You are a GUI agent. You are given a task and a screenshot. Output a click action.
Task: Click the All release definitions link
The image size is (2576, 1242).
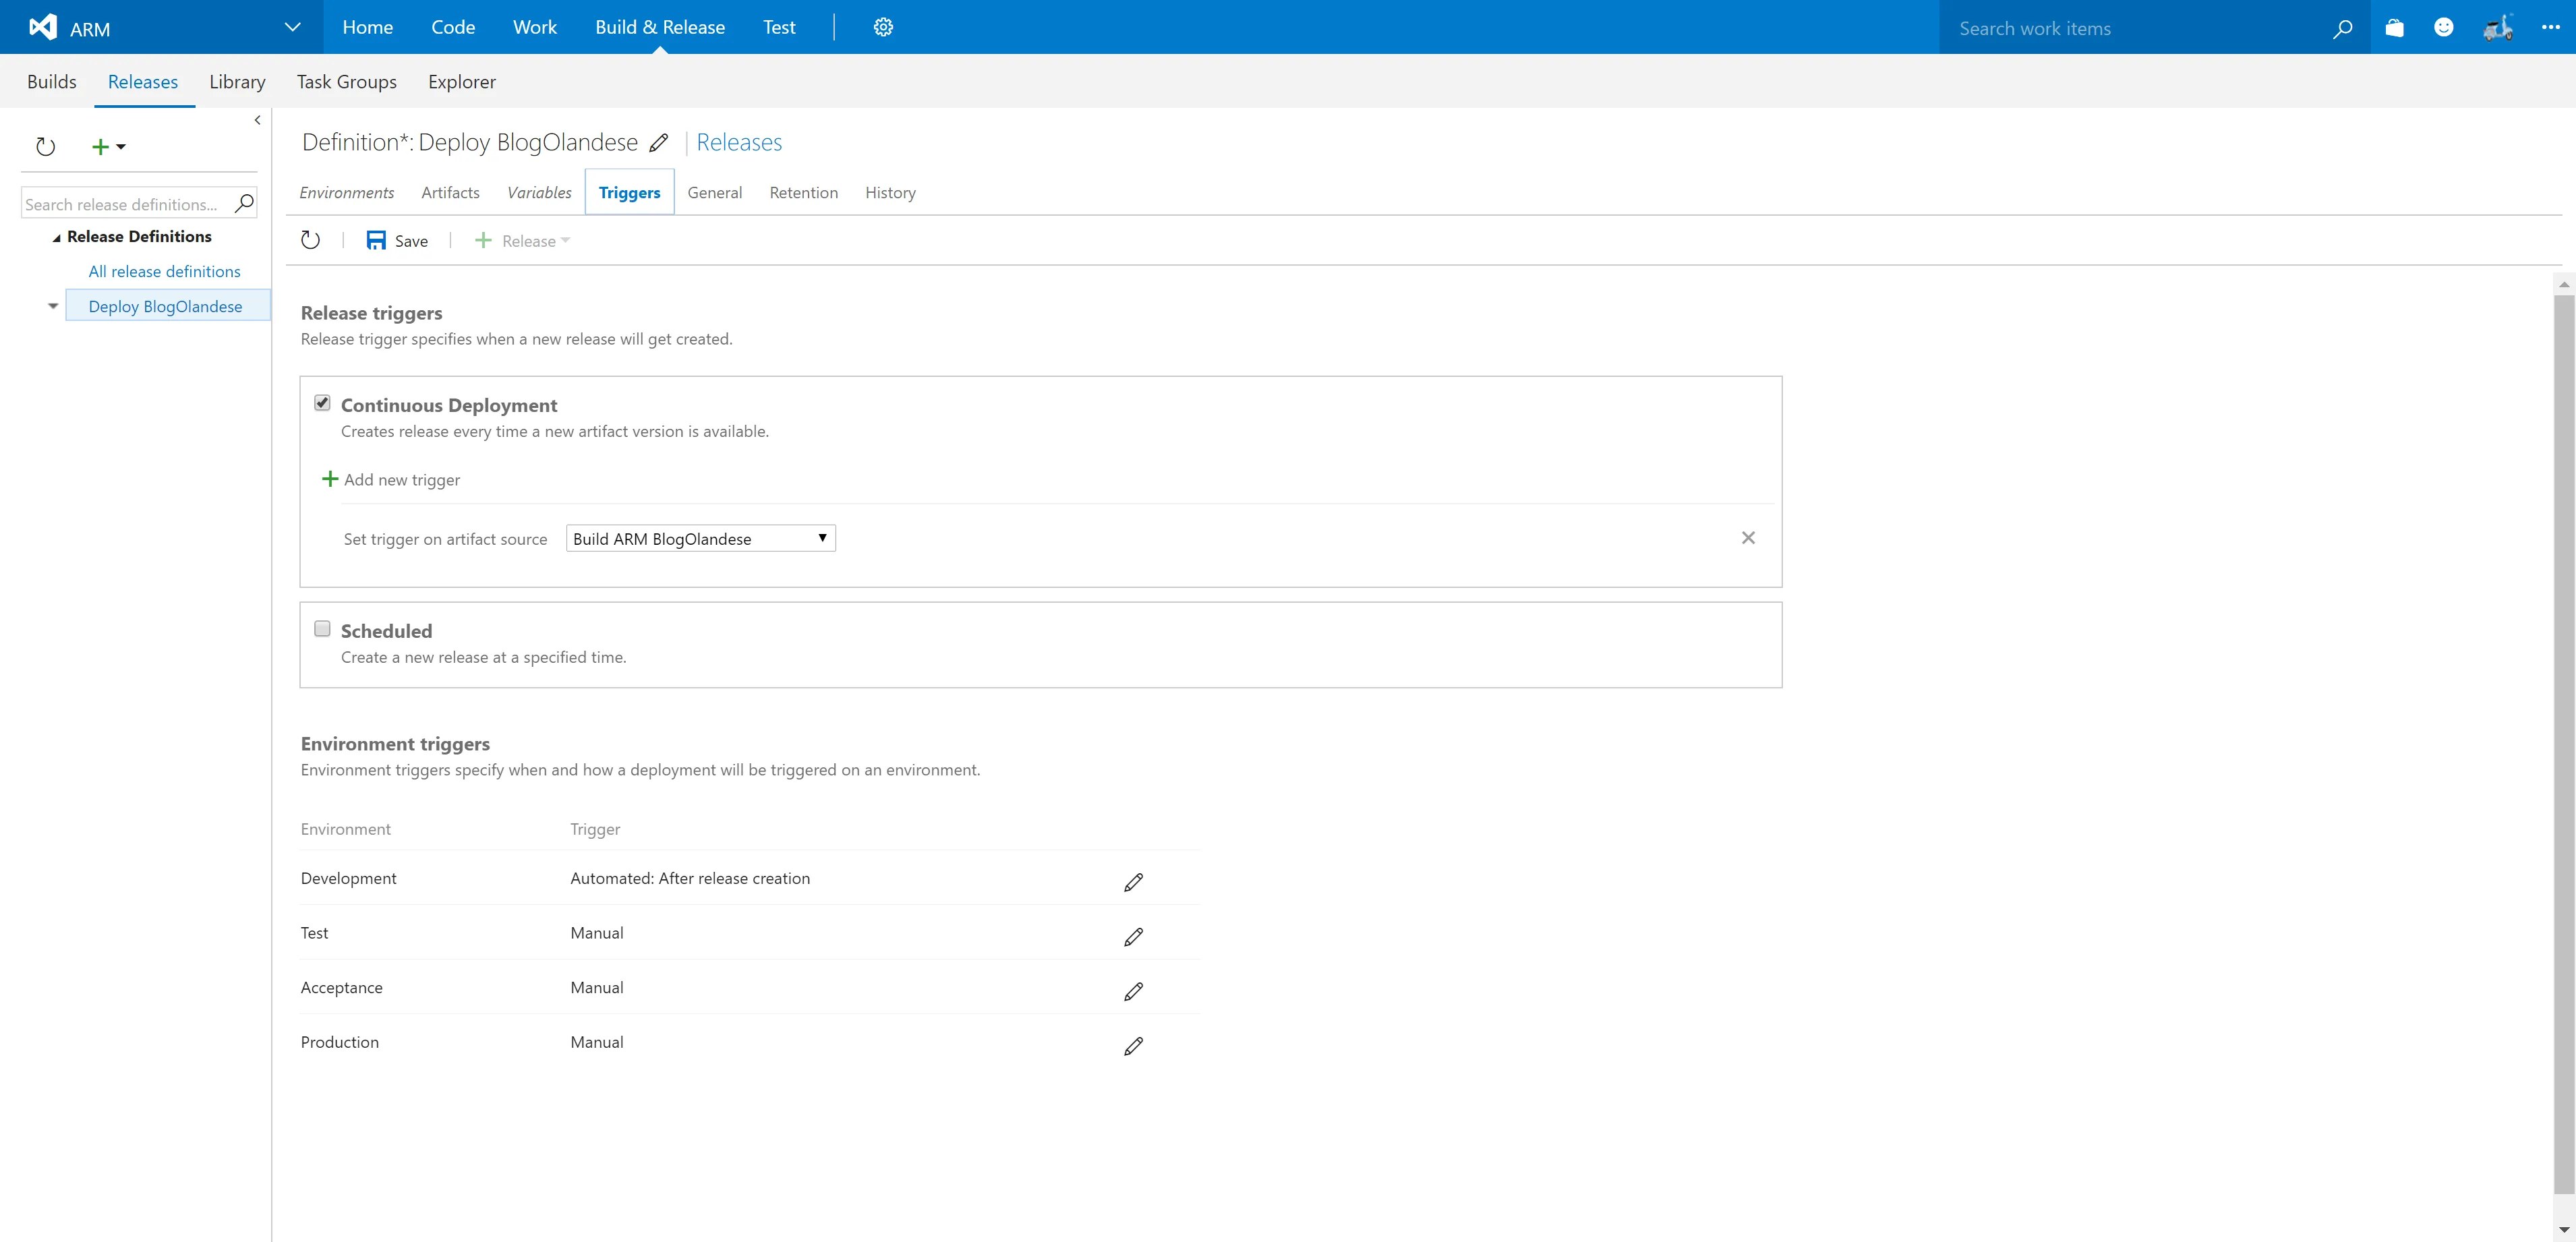[x=164, y=271]
